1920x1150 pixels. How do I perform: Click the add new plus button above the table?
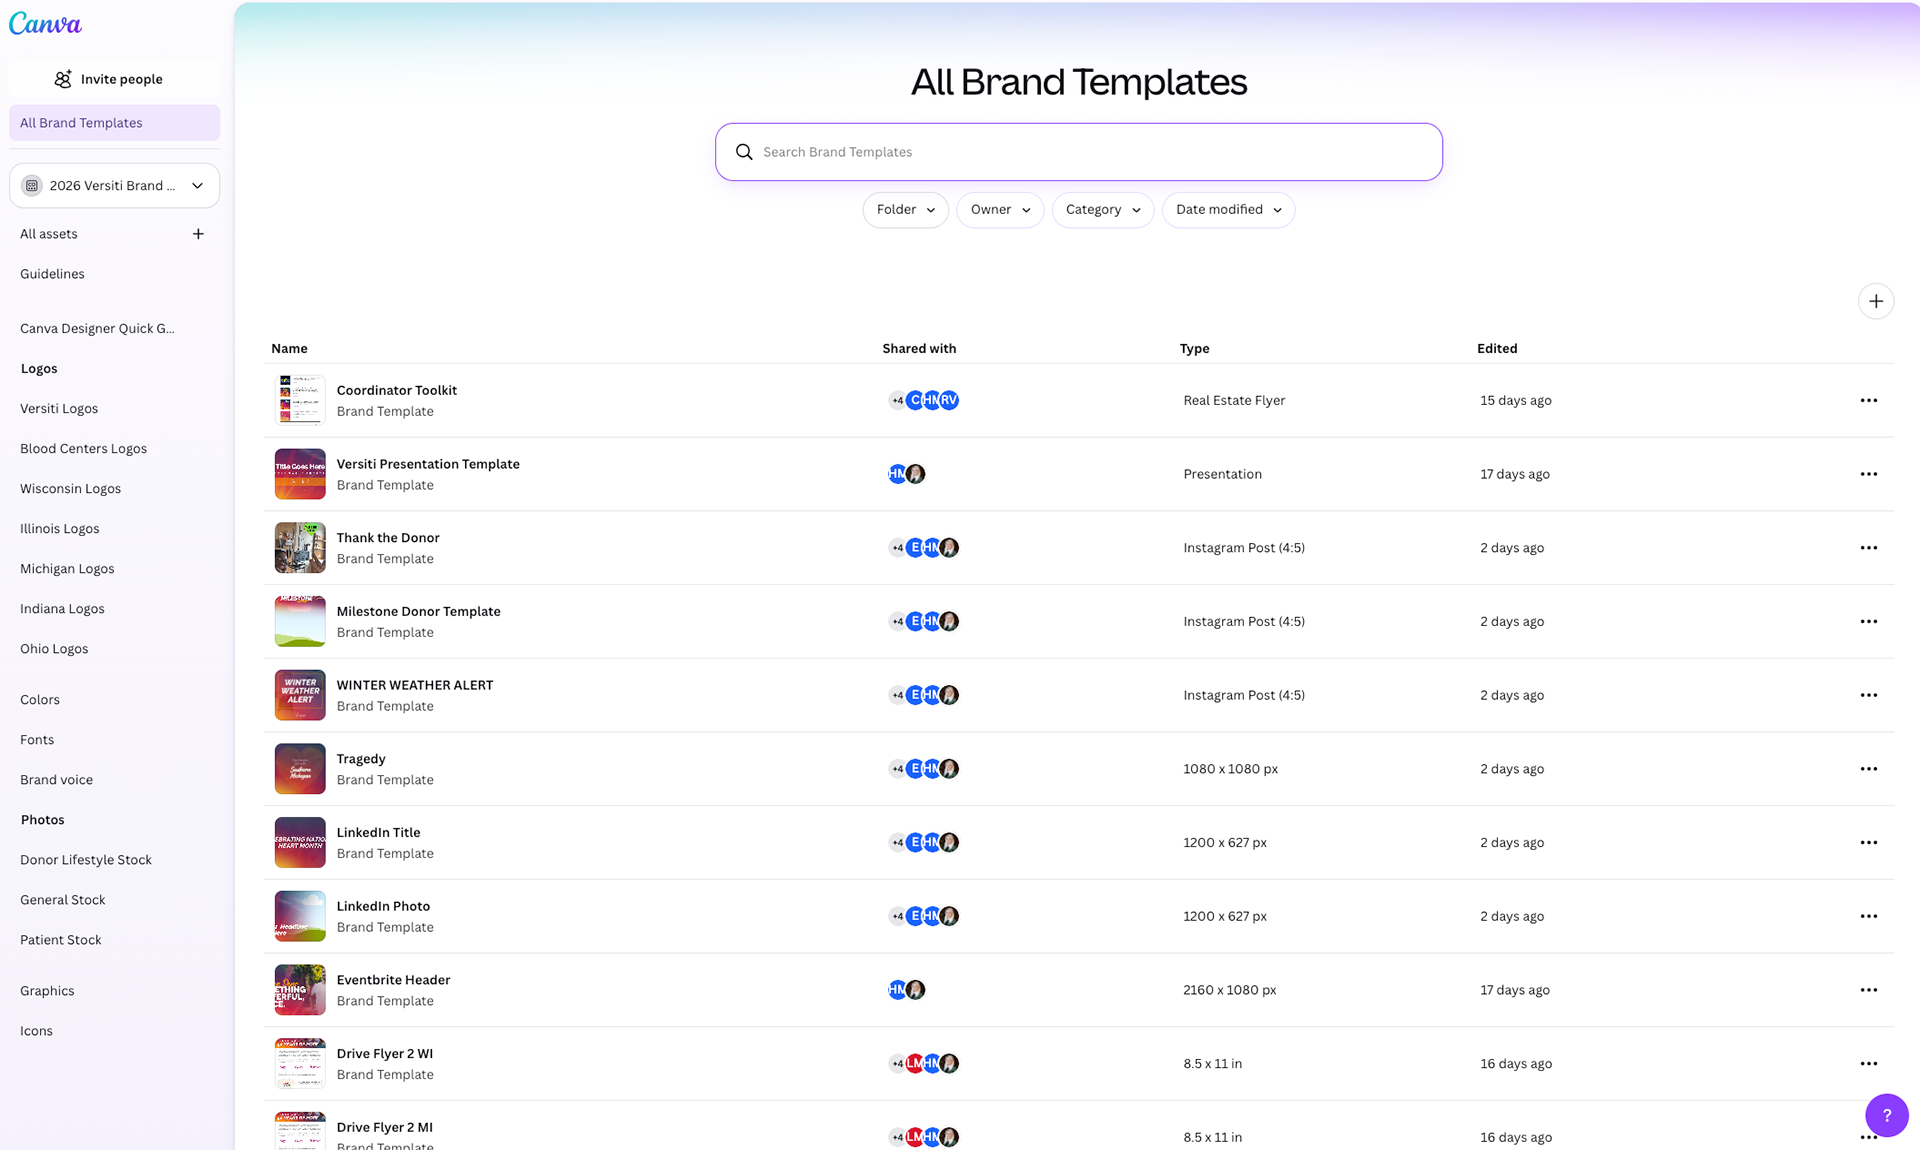(x=1875, y=301)
